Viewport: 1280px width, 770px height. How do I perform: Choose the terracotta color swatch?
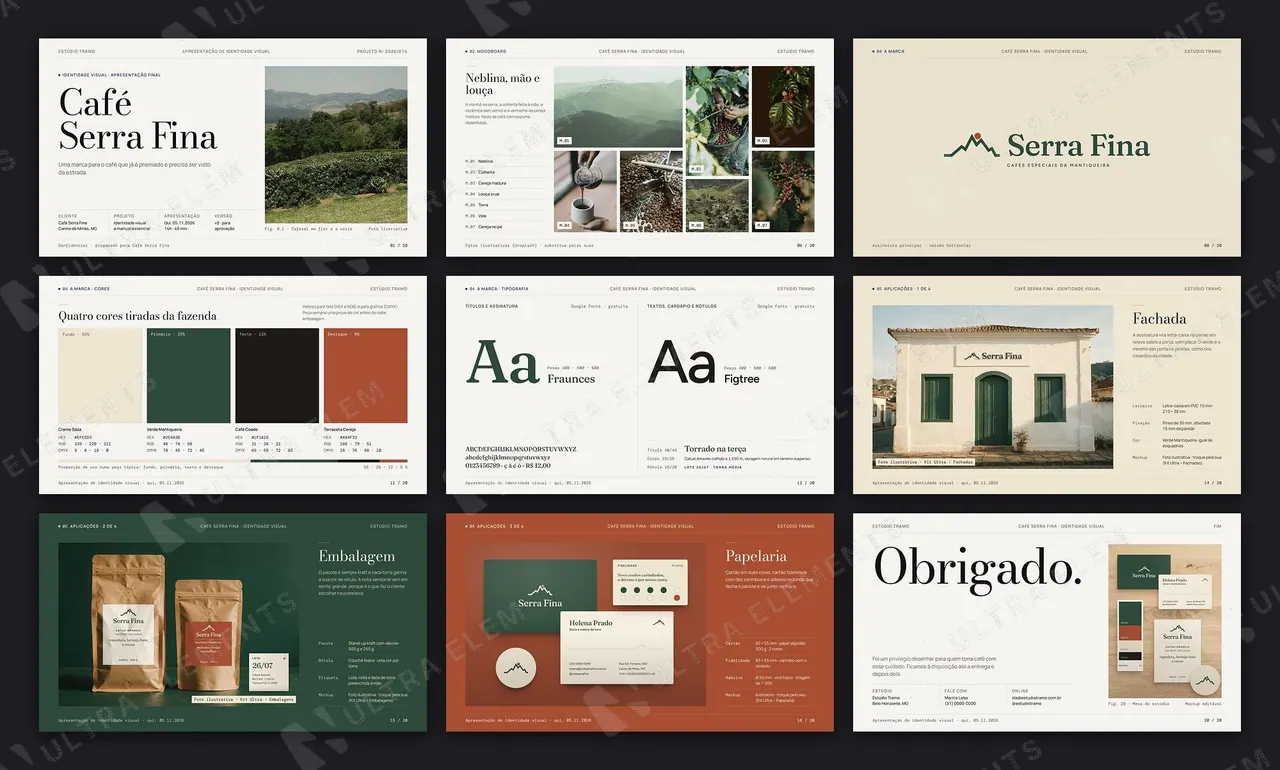point(365,376)
